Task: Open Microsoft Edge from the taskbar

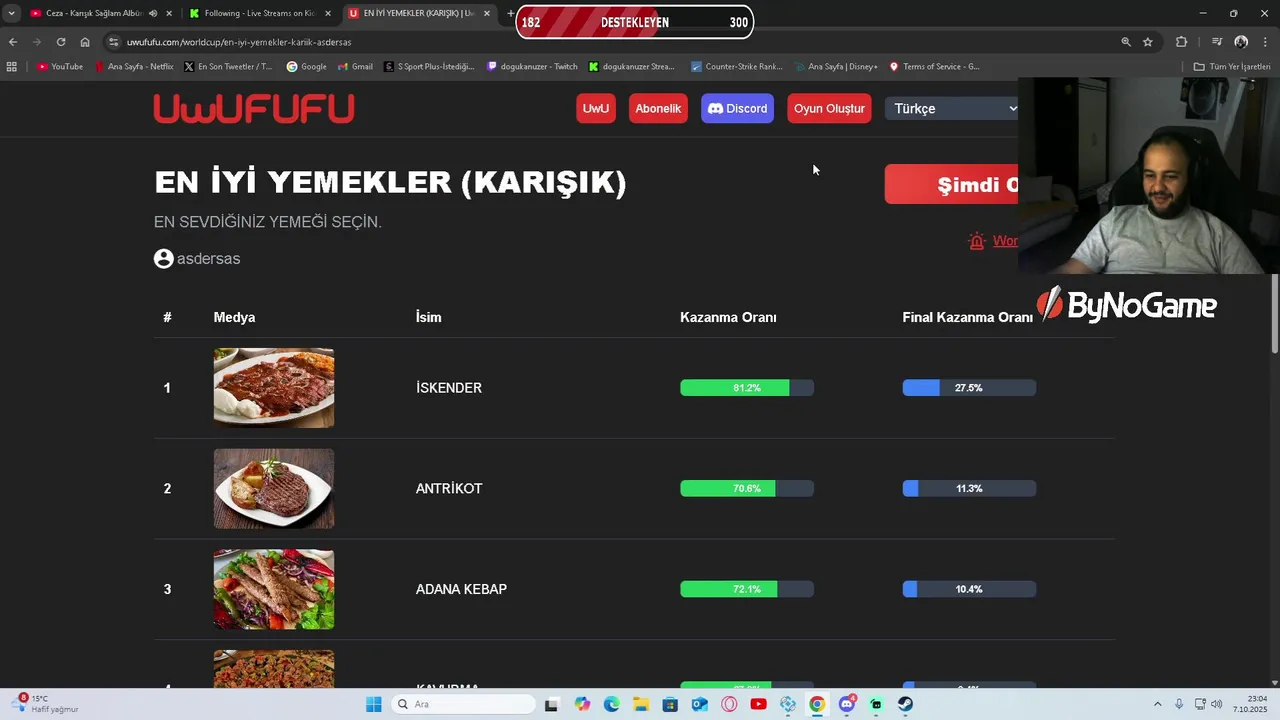Action: point(611,704)
